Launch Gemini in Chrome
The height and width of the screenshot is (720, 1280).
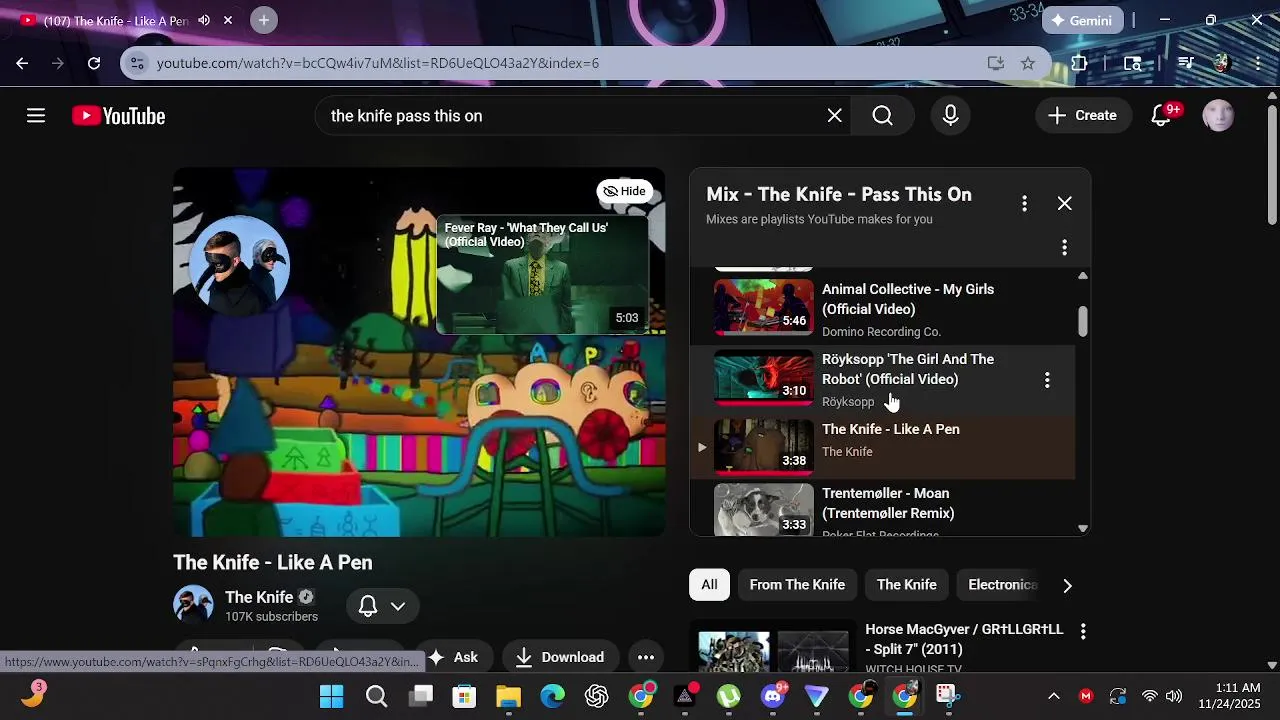point(1083,20)
